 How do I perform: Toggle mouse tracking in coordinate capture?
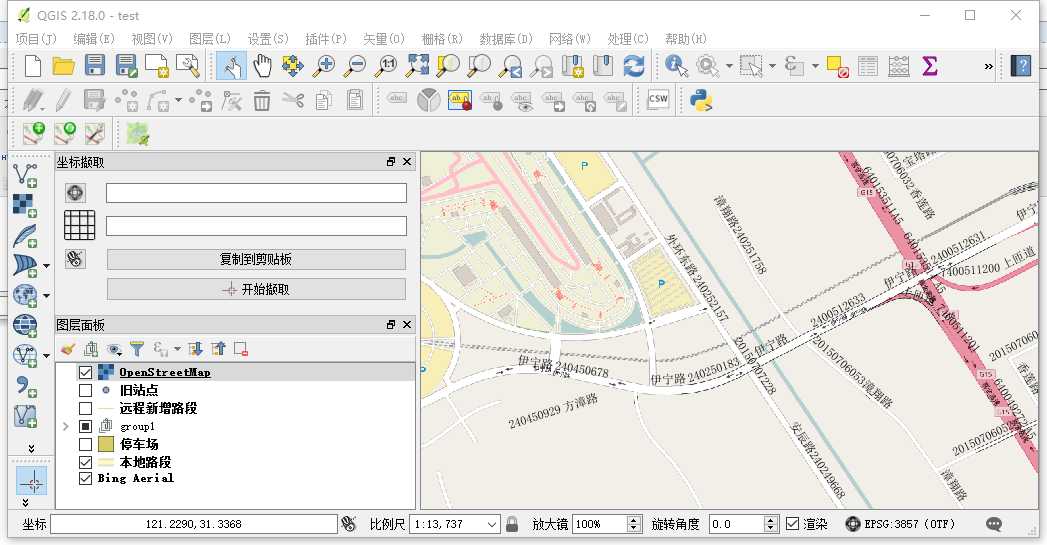pyautogui.click(x=75, y=258)
